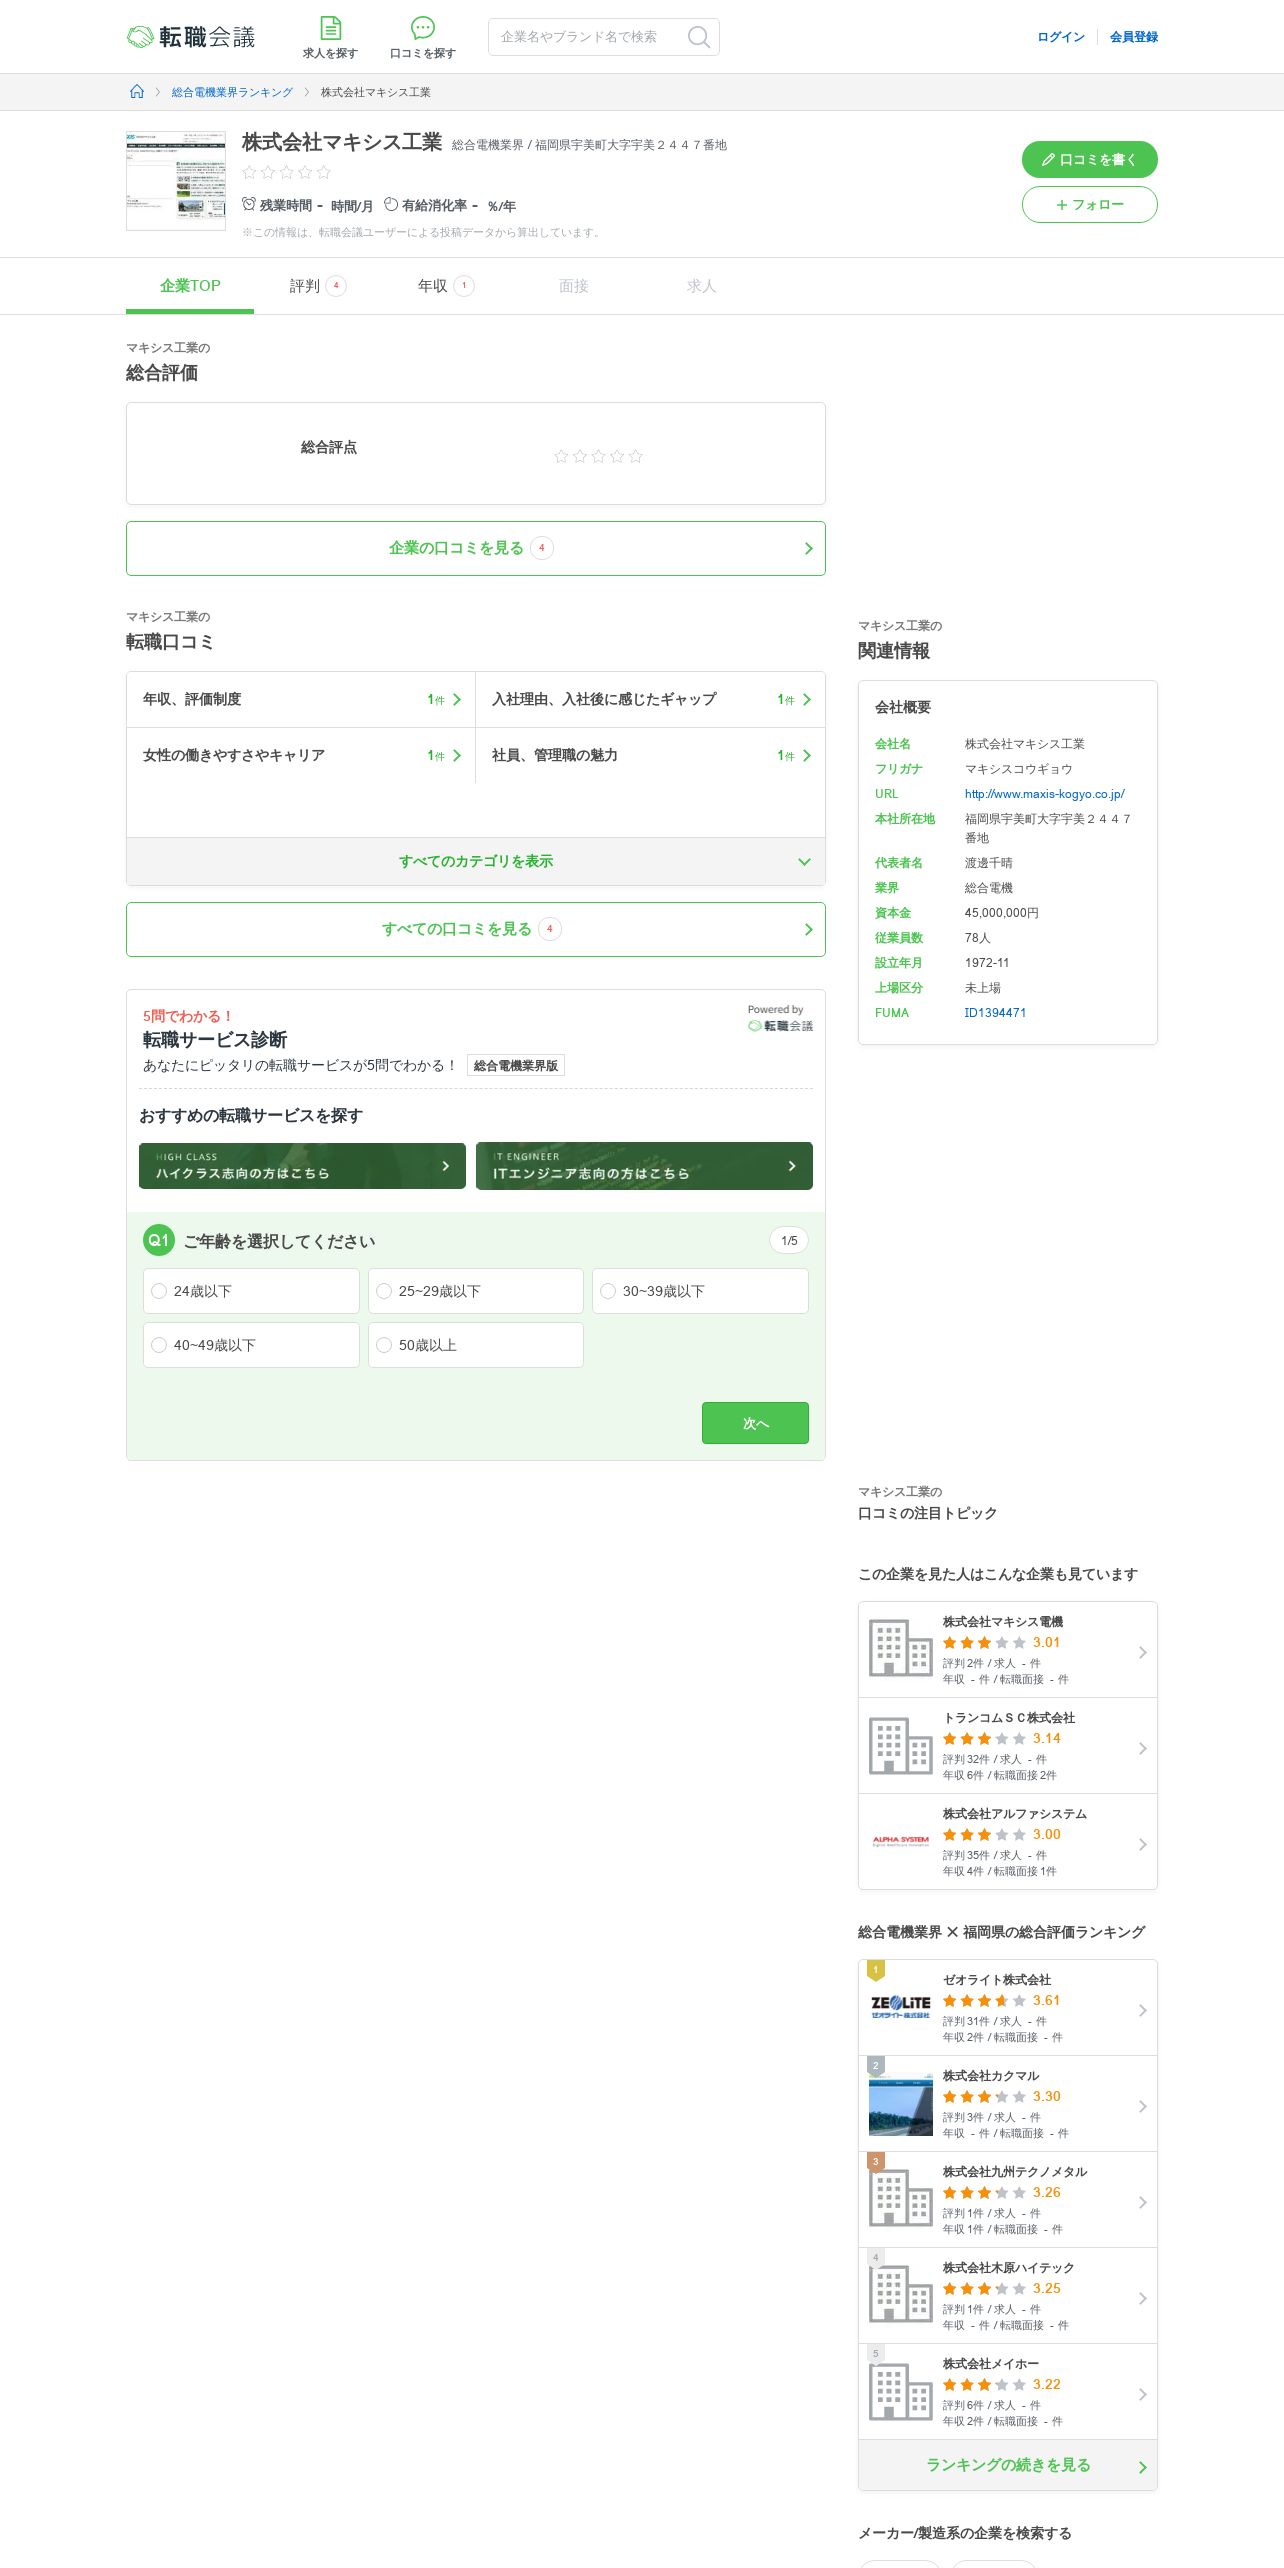Image resolution: width=1284 pixels, height=2568 pixels.
Task: Click the Alpha System logo
Action: pos(901,1840)
